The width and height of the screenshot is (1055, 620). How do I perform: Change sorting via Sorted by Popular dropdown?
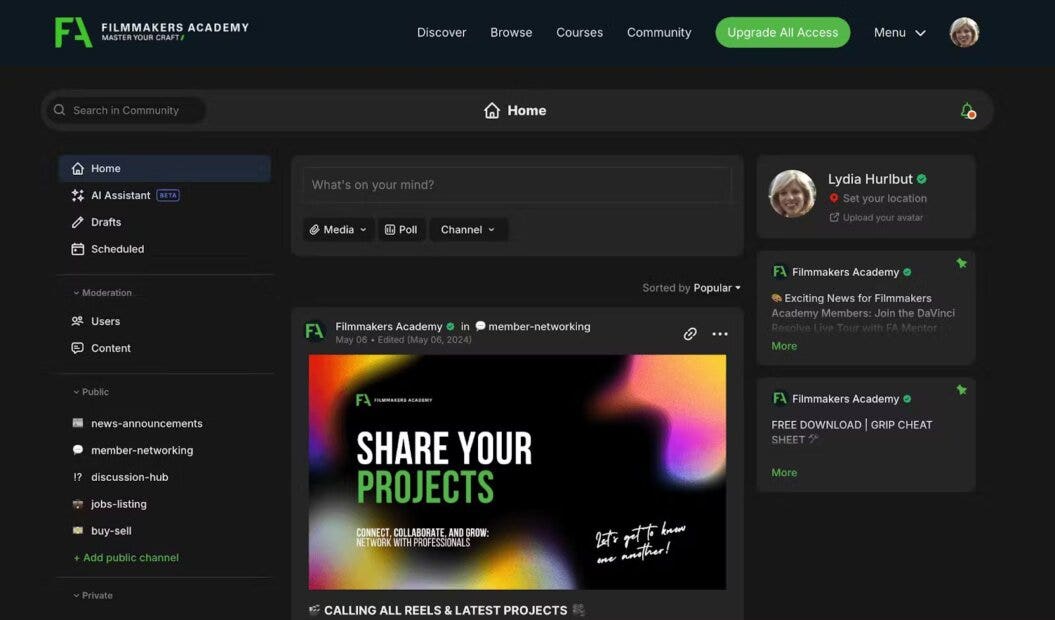click(691, 288)
